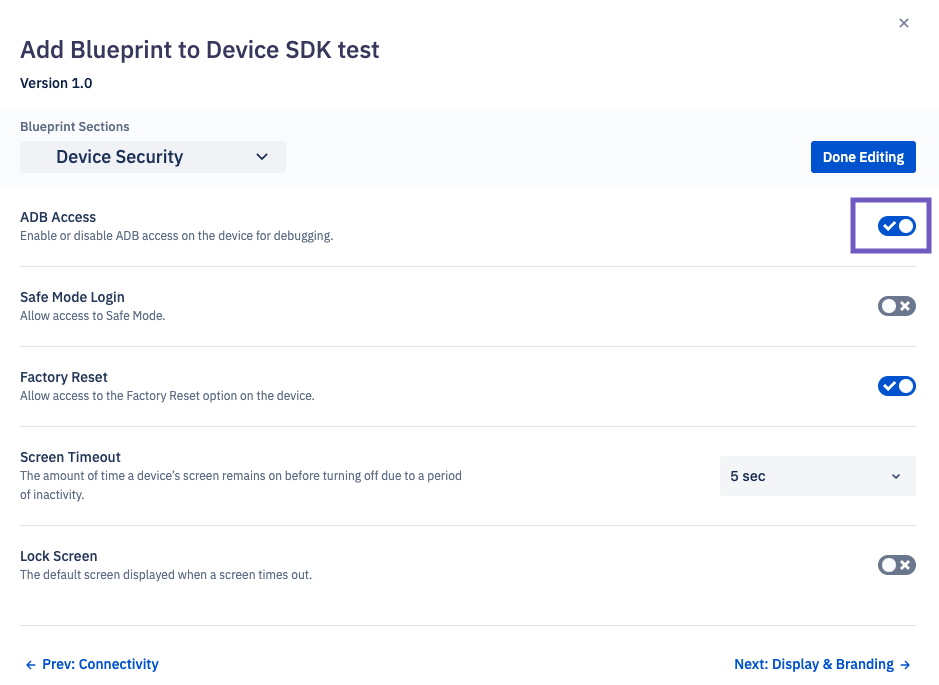Enable the Lock Screen toggle
Viewport: 939px width, 685px height.
point(896,565)
